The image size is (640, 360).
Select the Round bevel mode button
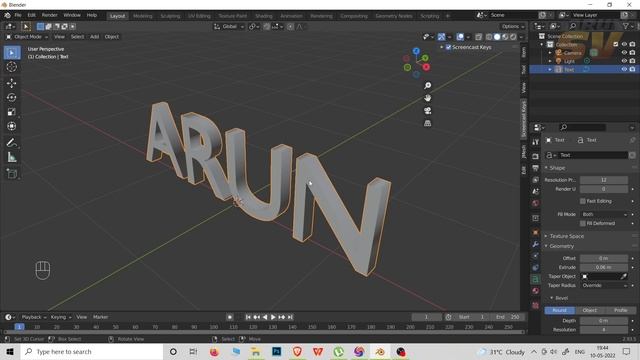(560, 310)
